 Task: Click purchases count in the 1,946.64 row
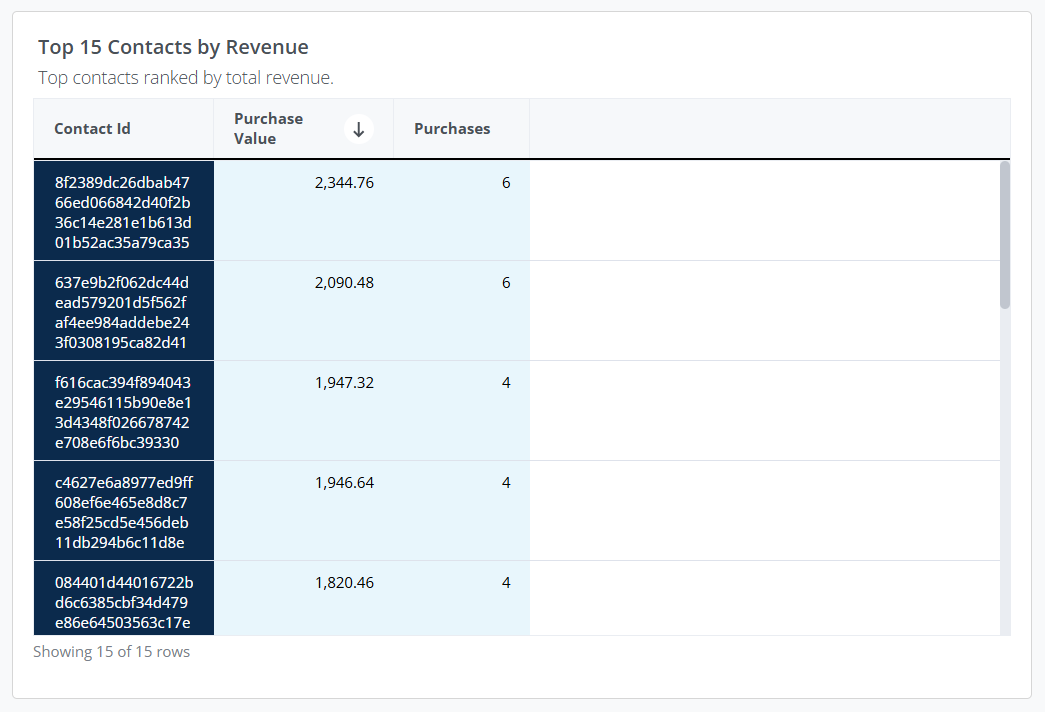coord(506,483)
